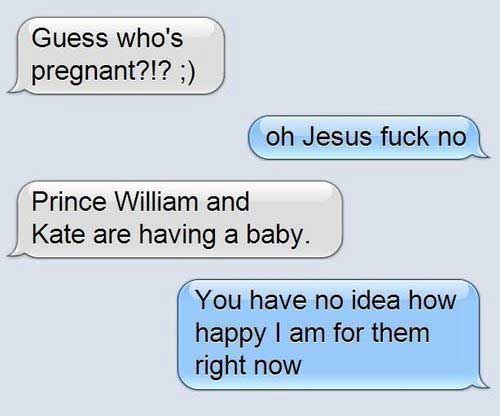The height and width of the screenshot is (416, 500).
Task: Click the tail of the "oh Jesus" bubble
Action: [483, 153]
